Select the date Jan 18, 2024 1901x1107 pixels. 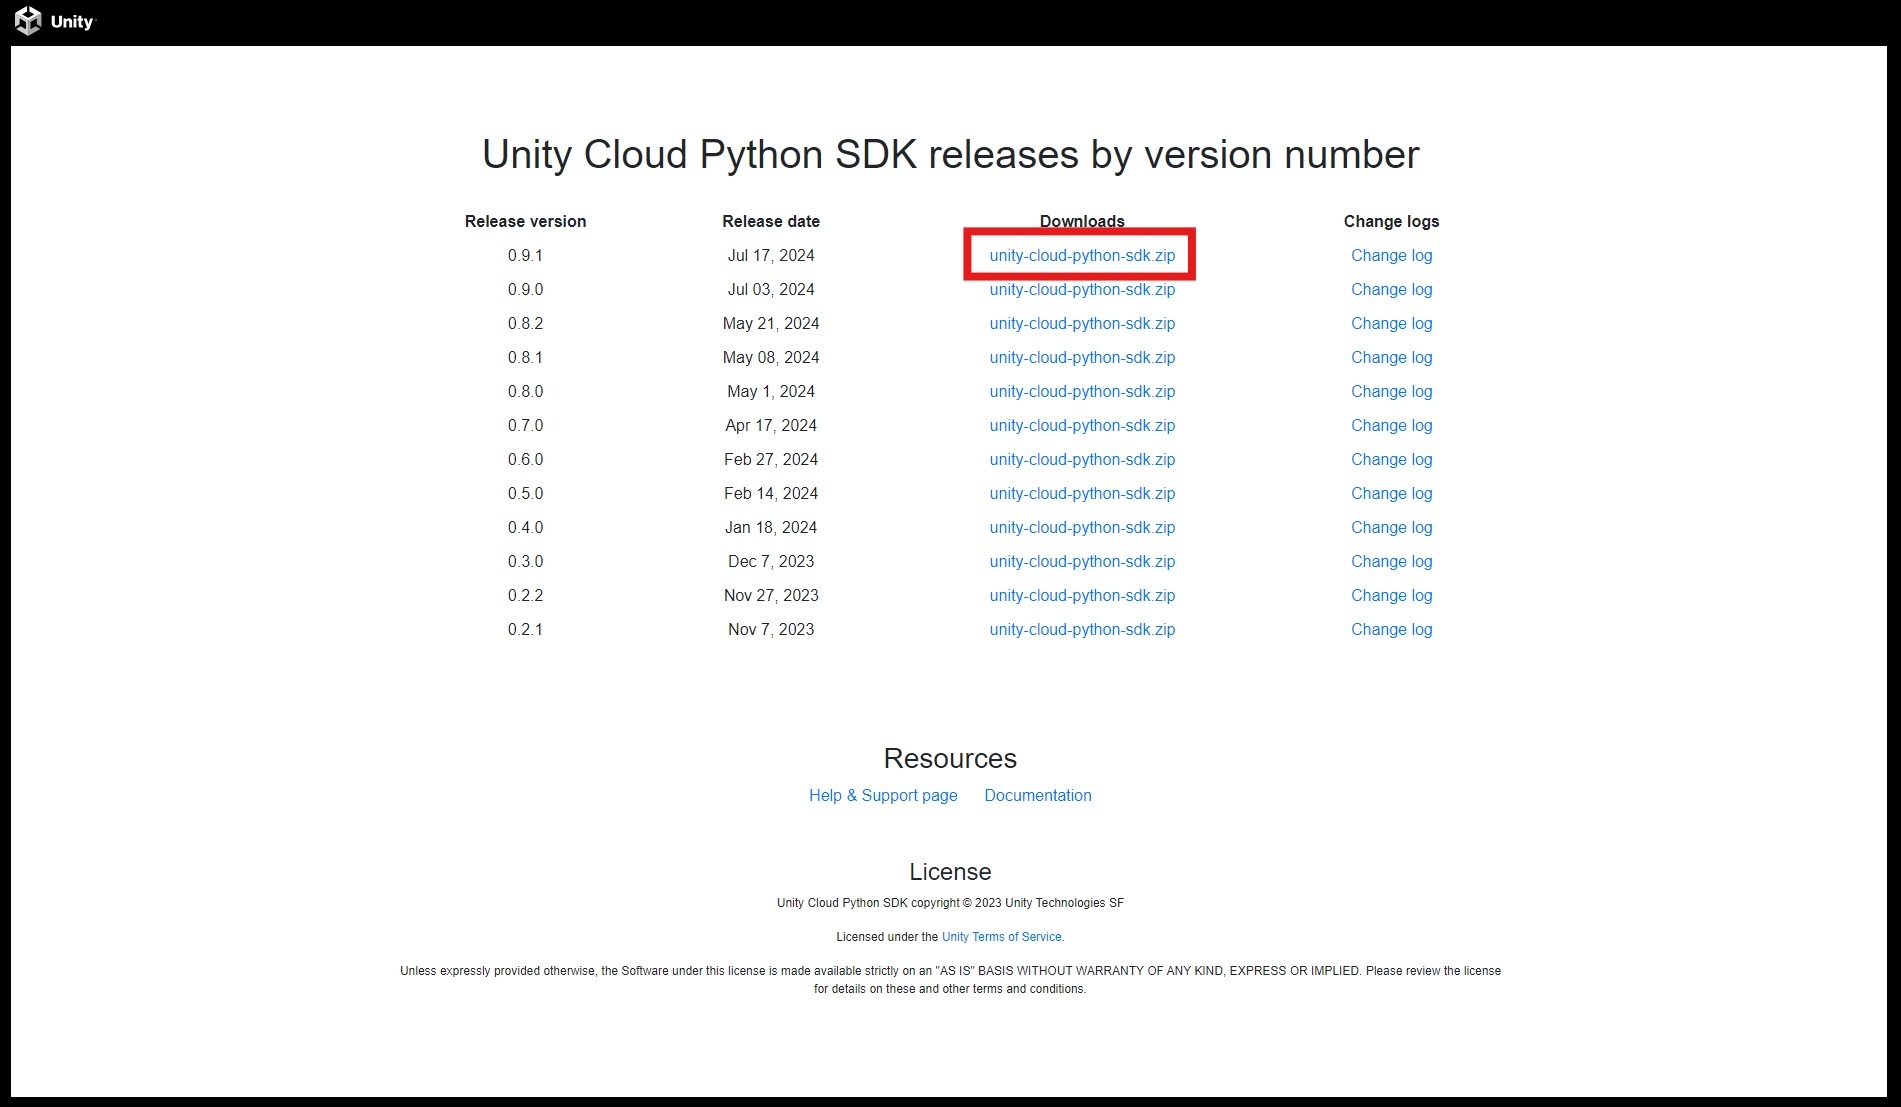[771, 527]
